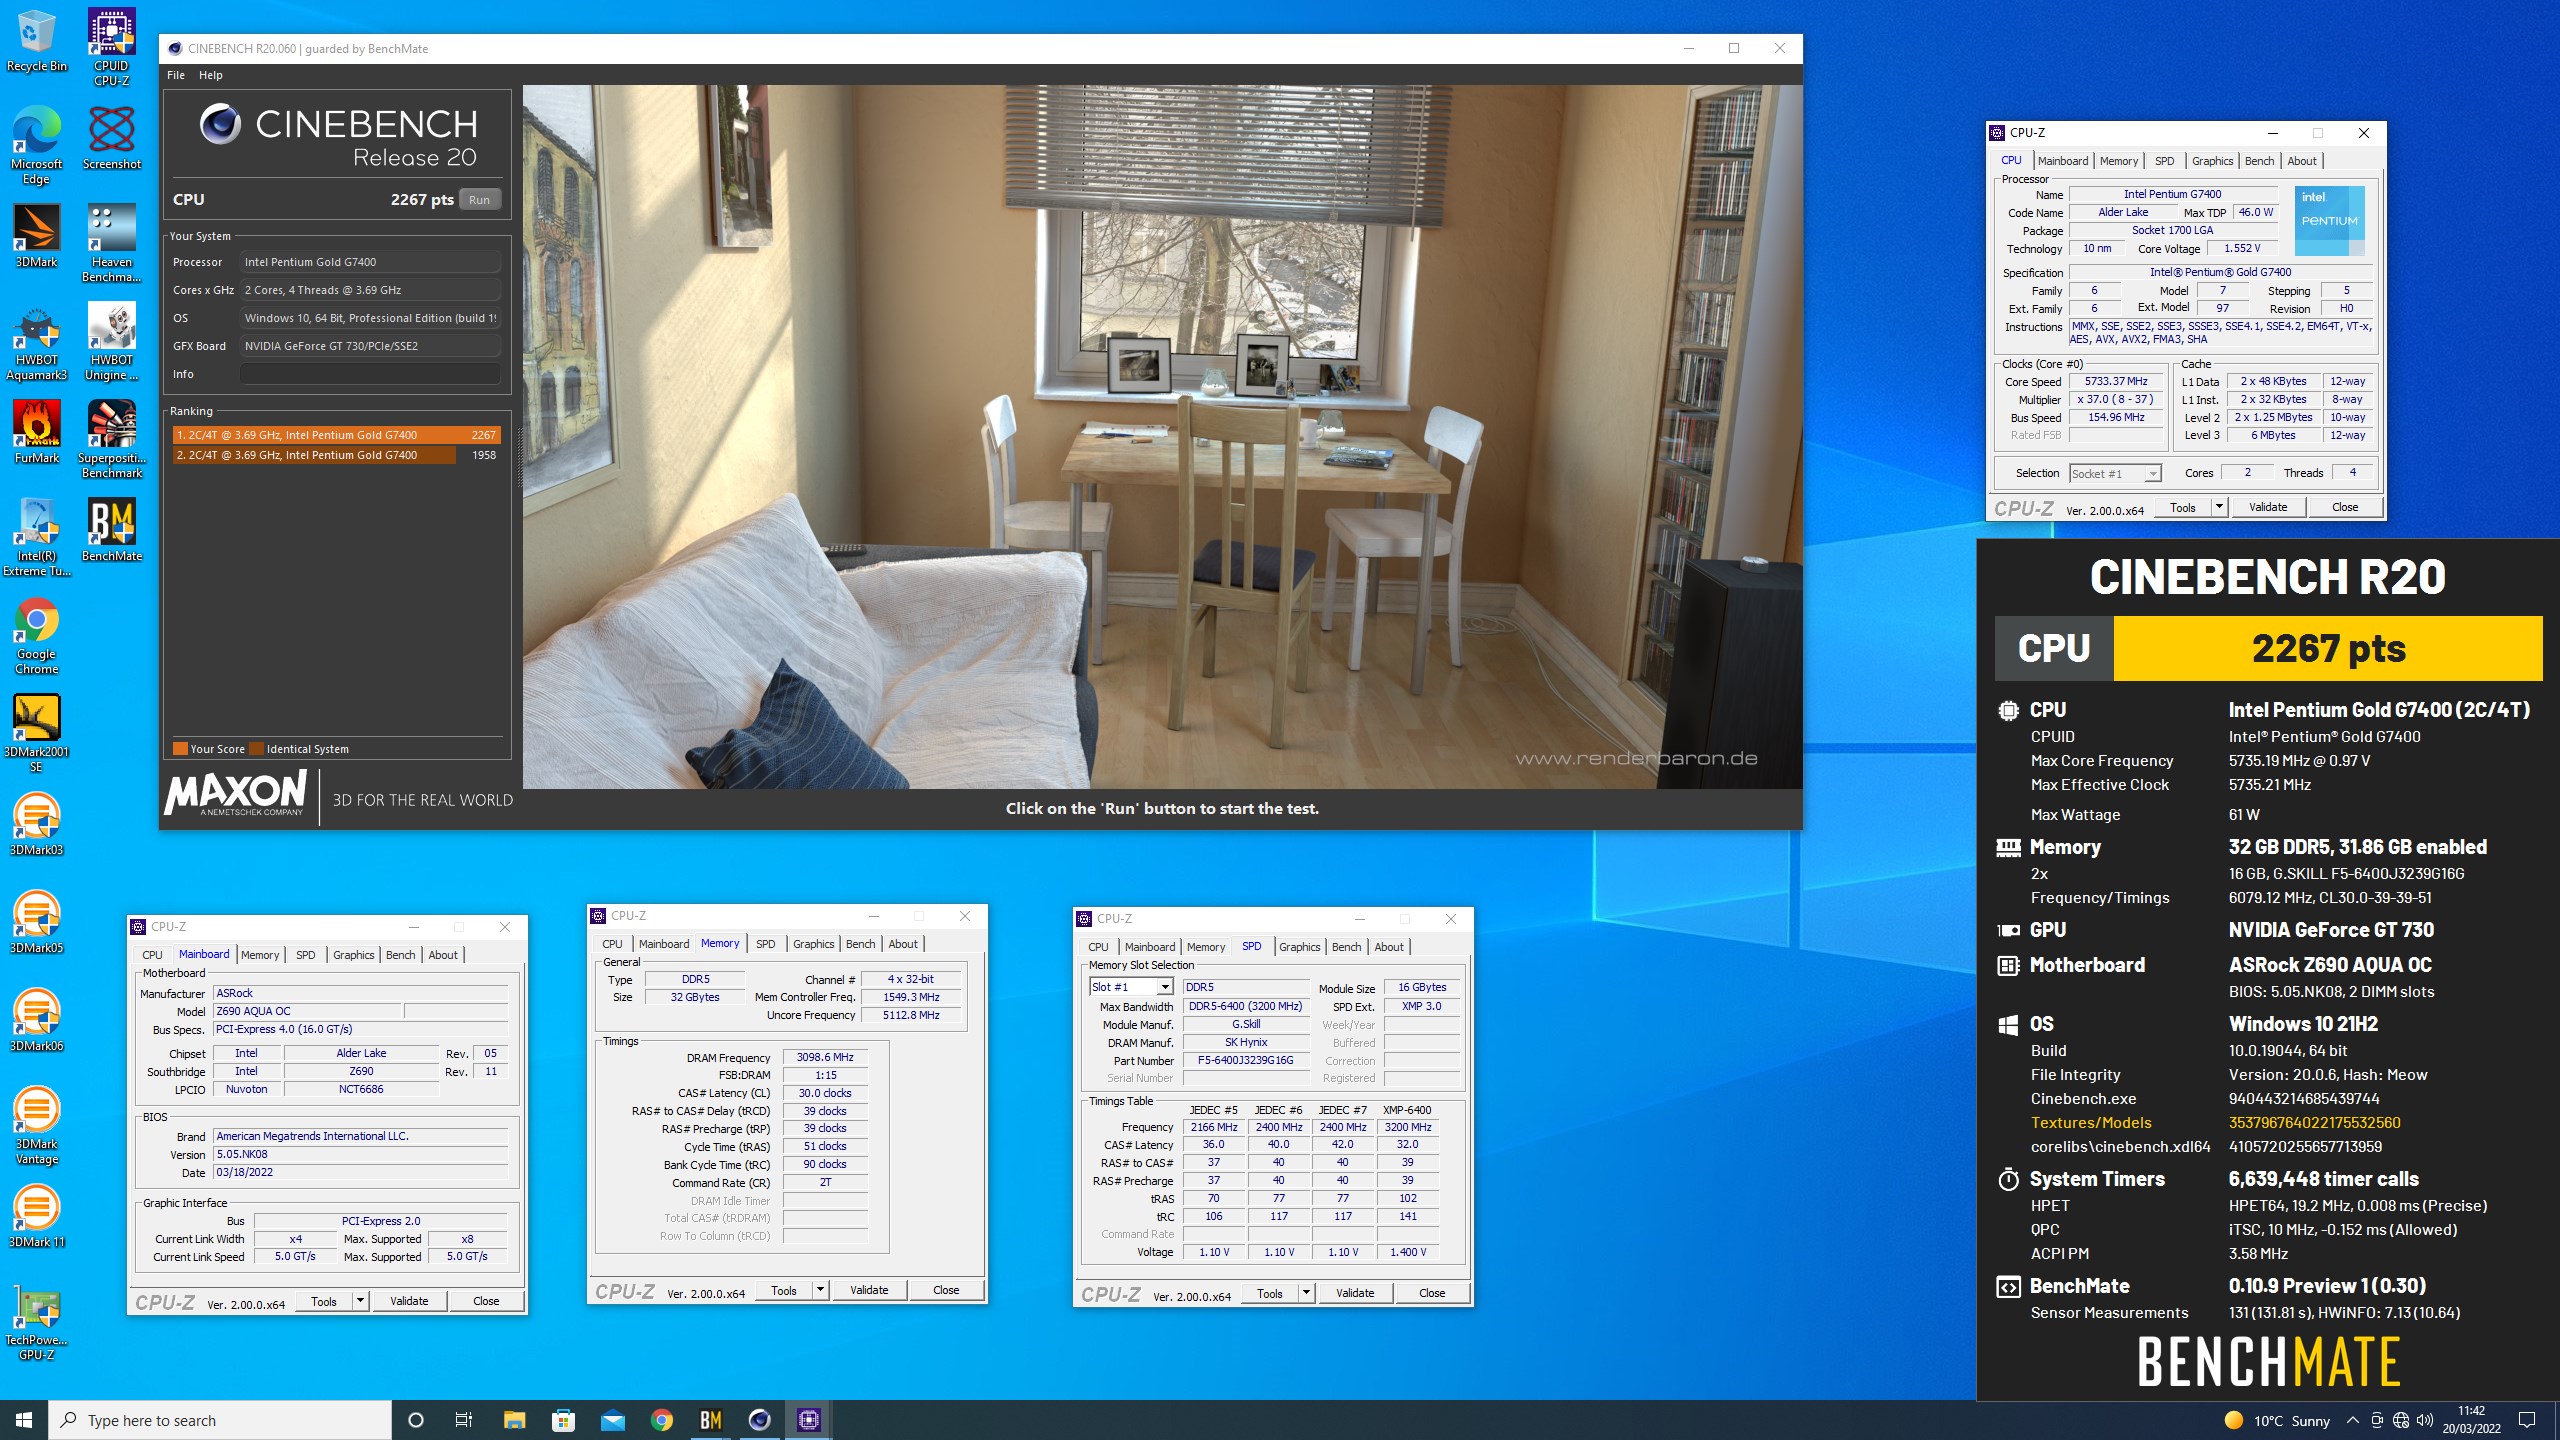Open Task View from the taskbar
Viewport: 2560px width, 1440px height.
pos(464,1420)
